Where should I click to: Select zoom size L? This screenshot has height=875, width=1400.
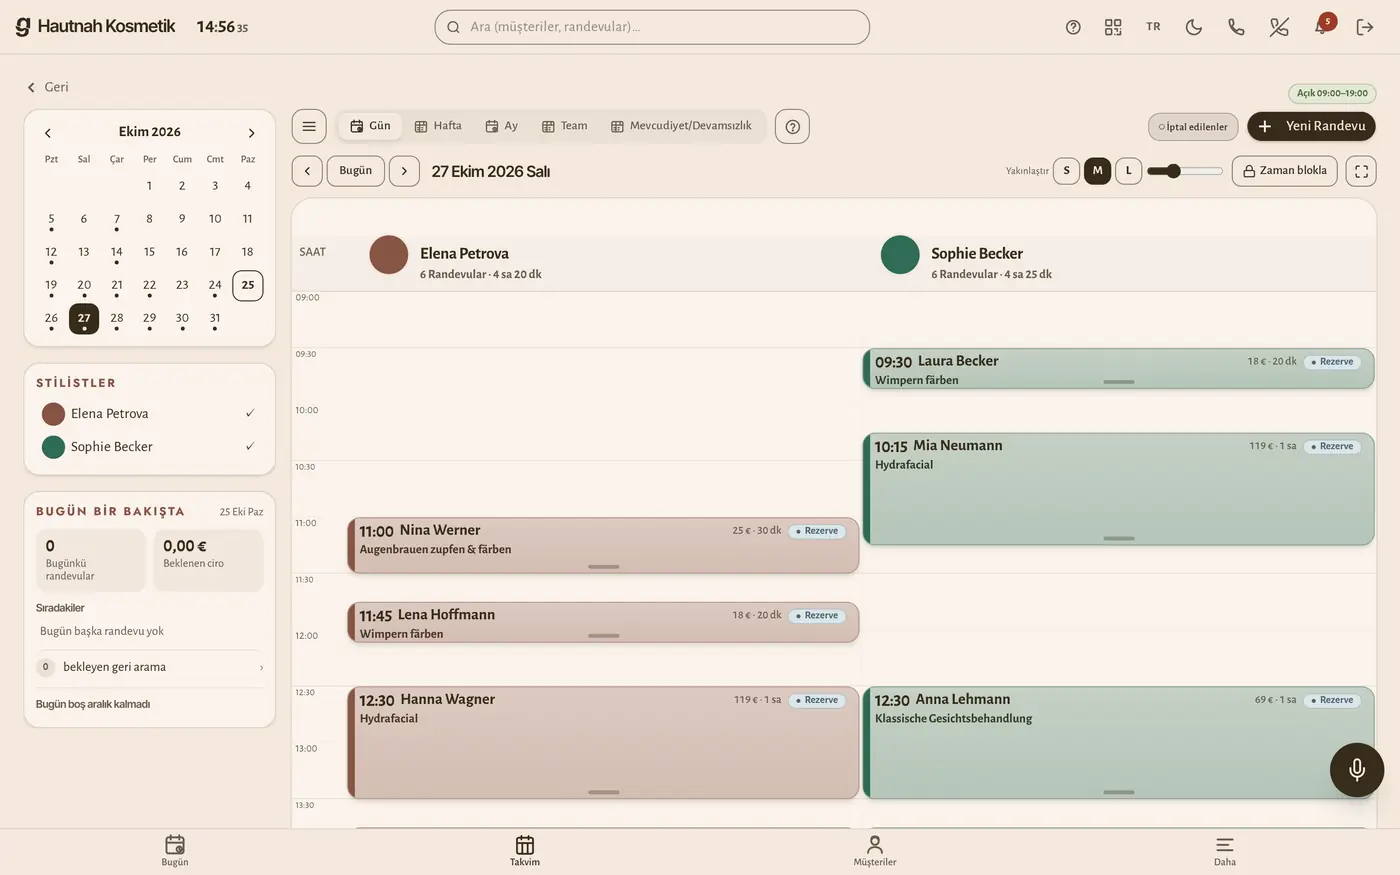1128,171
